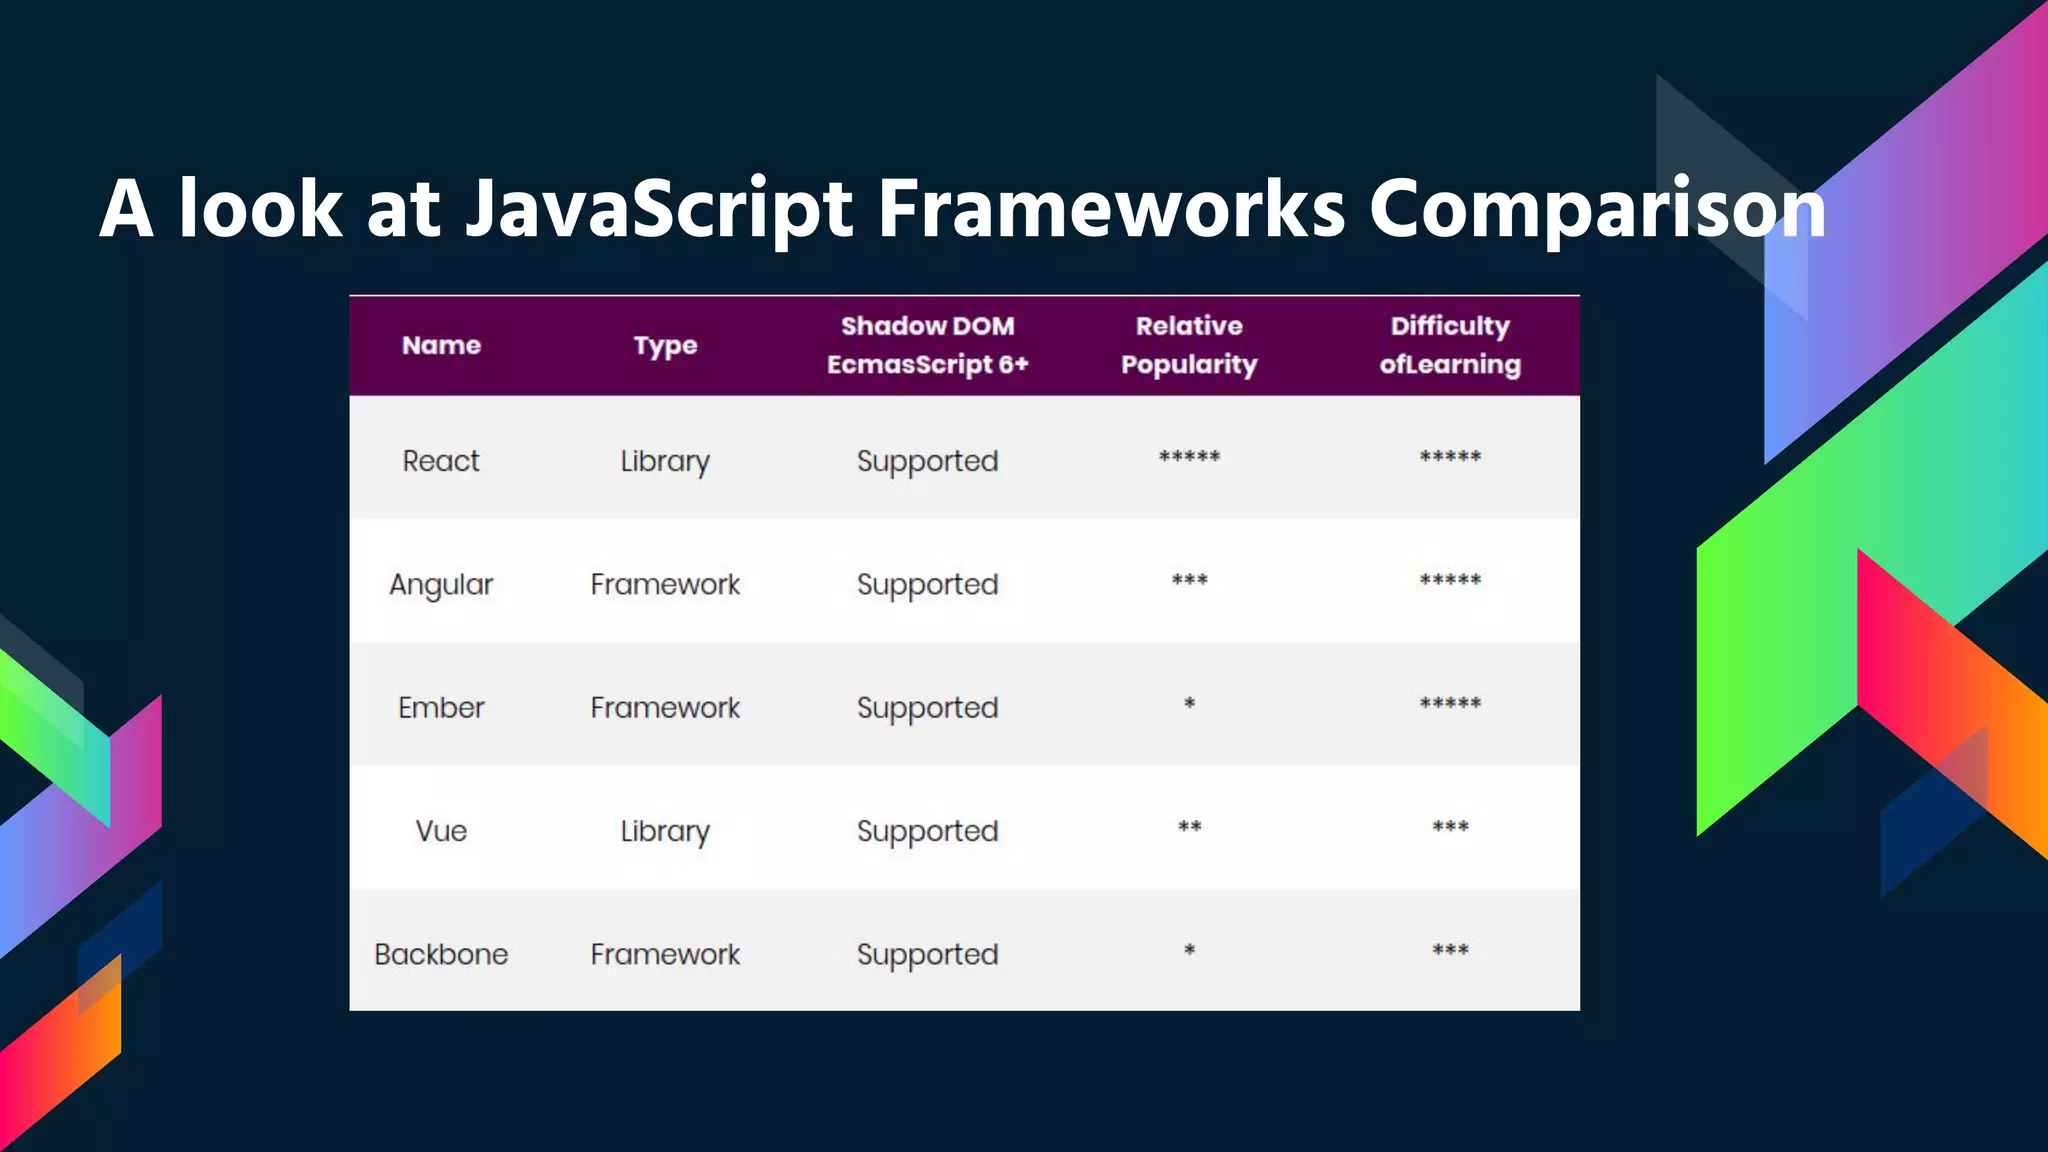Click Backbone's three-star difficulty rating
Image resolution: width=2048 pixels, height=1152 pixels.
point(1450,951)
